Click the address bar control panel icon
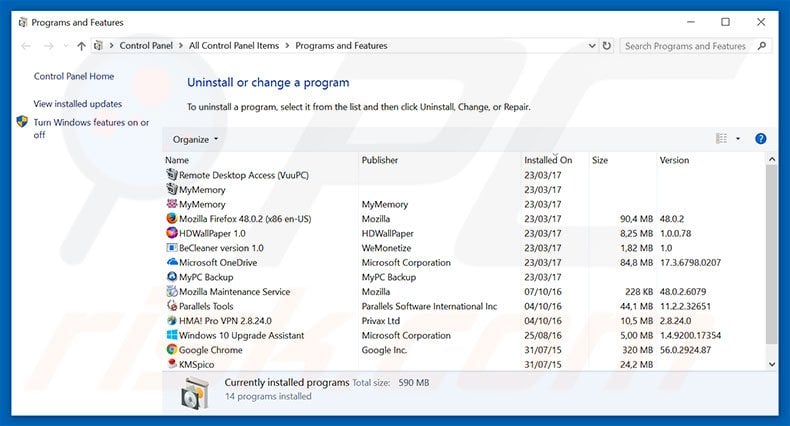 coord(98,46)
